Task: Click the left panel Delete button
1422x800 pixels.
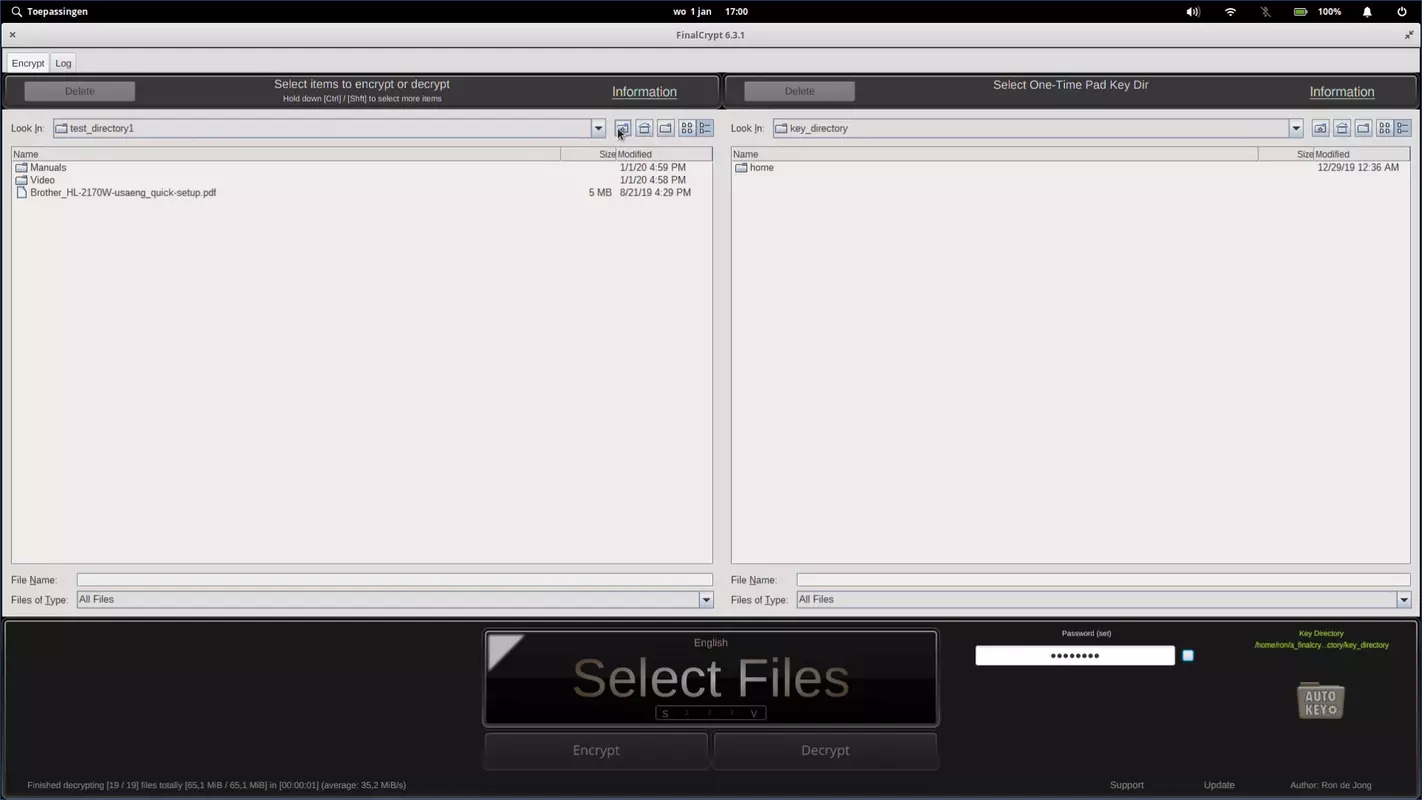Action: 80,91
